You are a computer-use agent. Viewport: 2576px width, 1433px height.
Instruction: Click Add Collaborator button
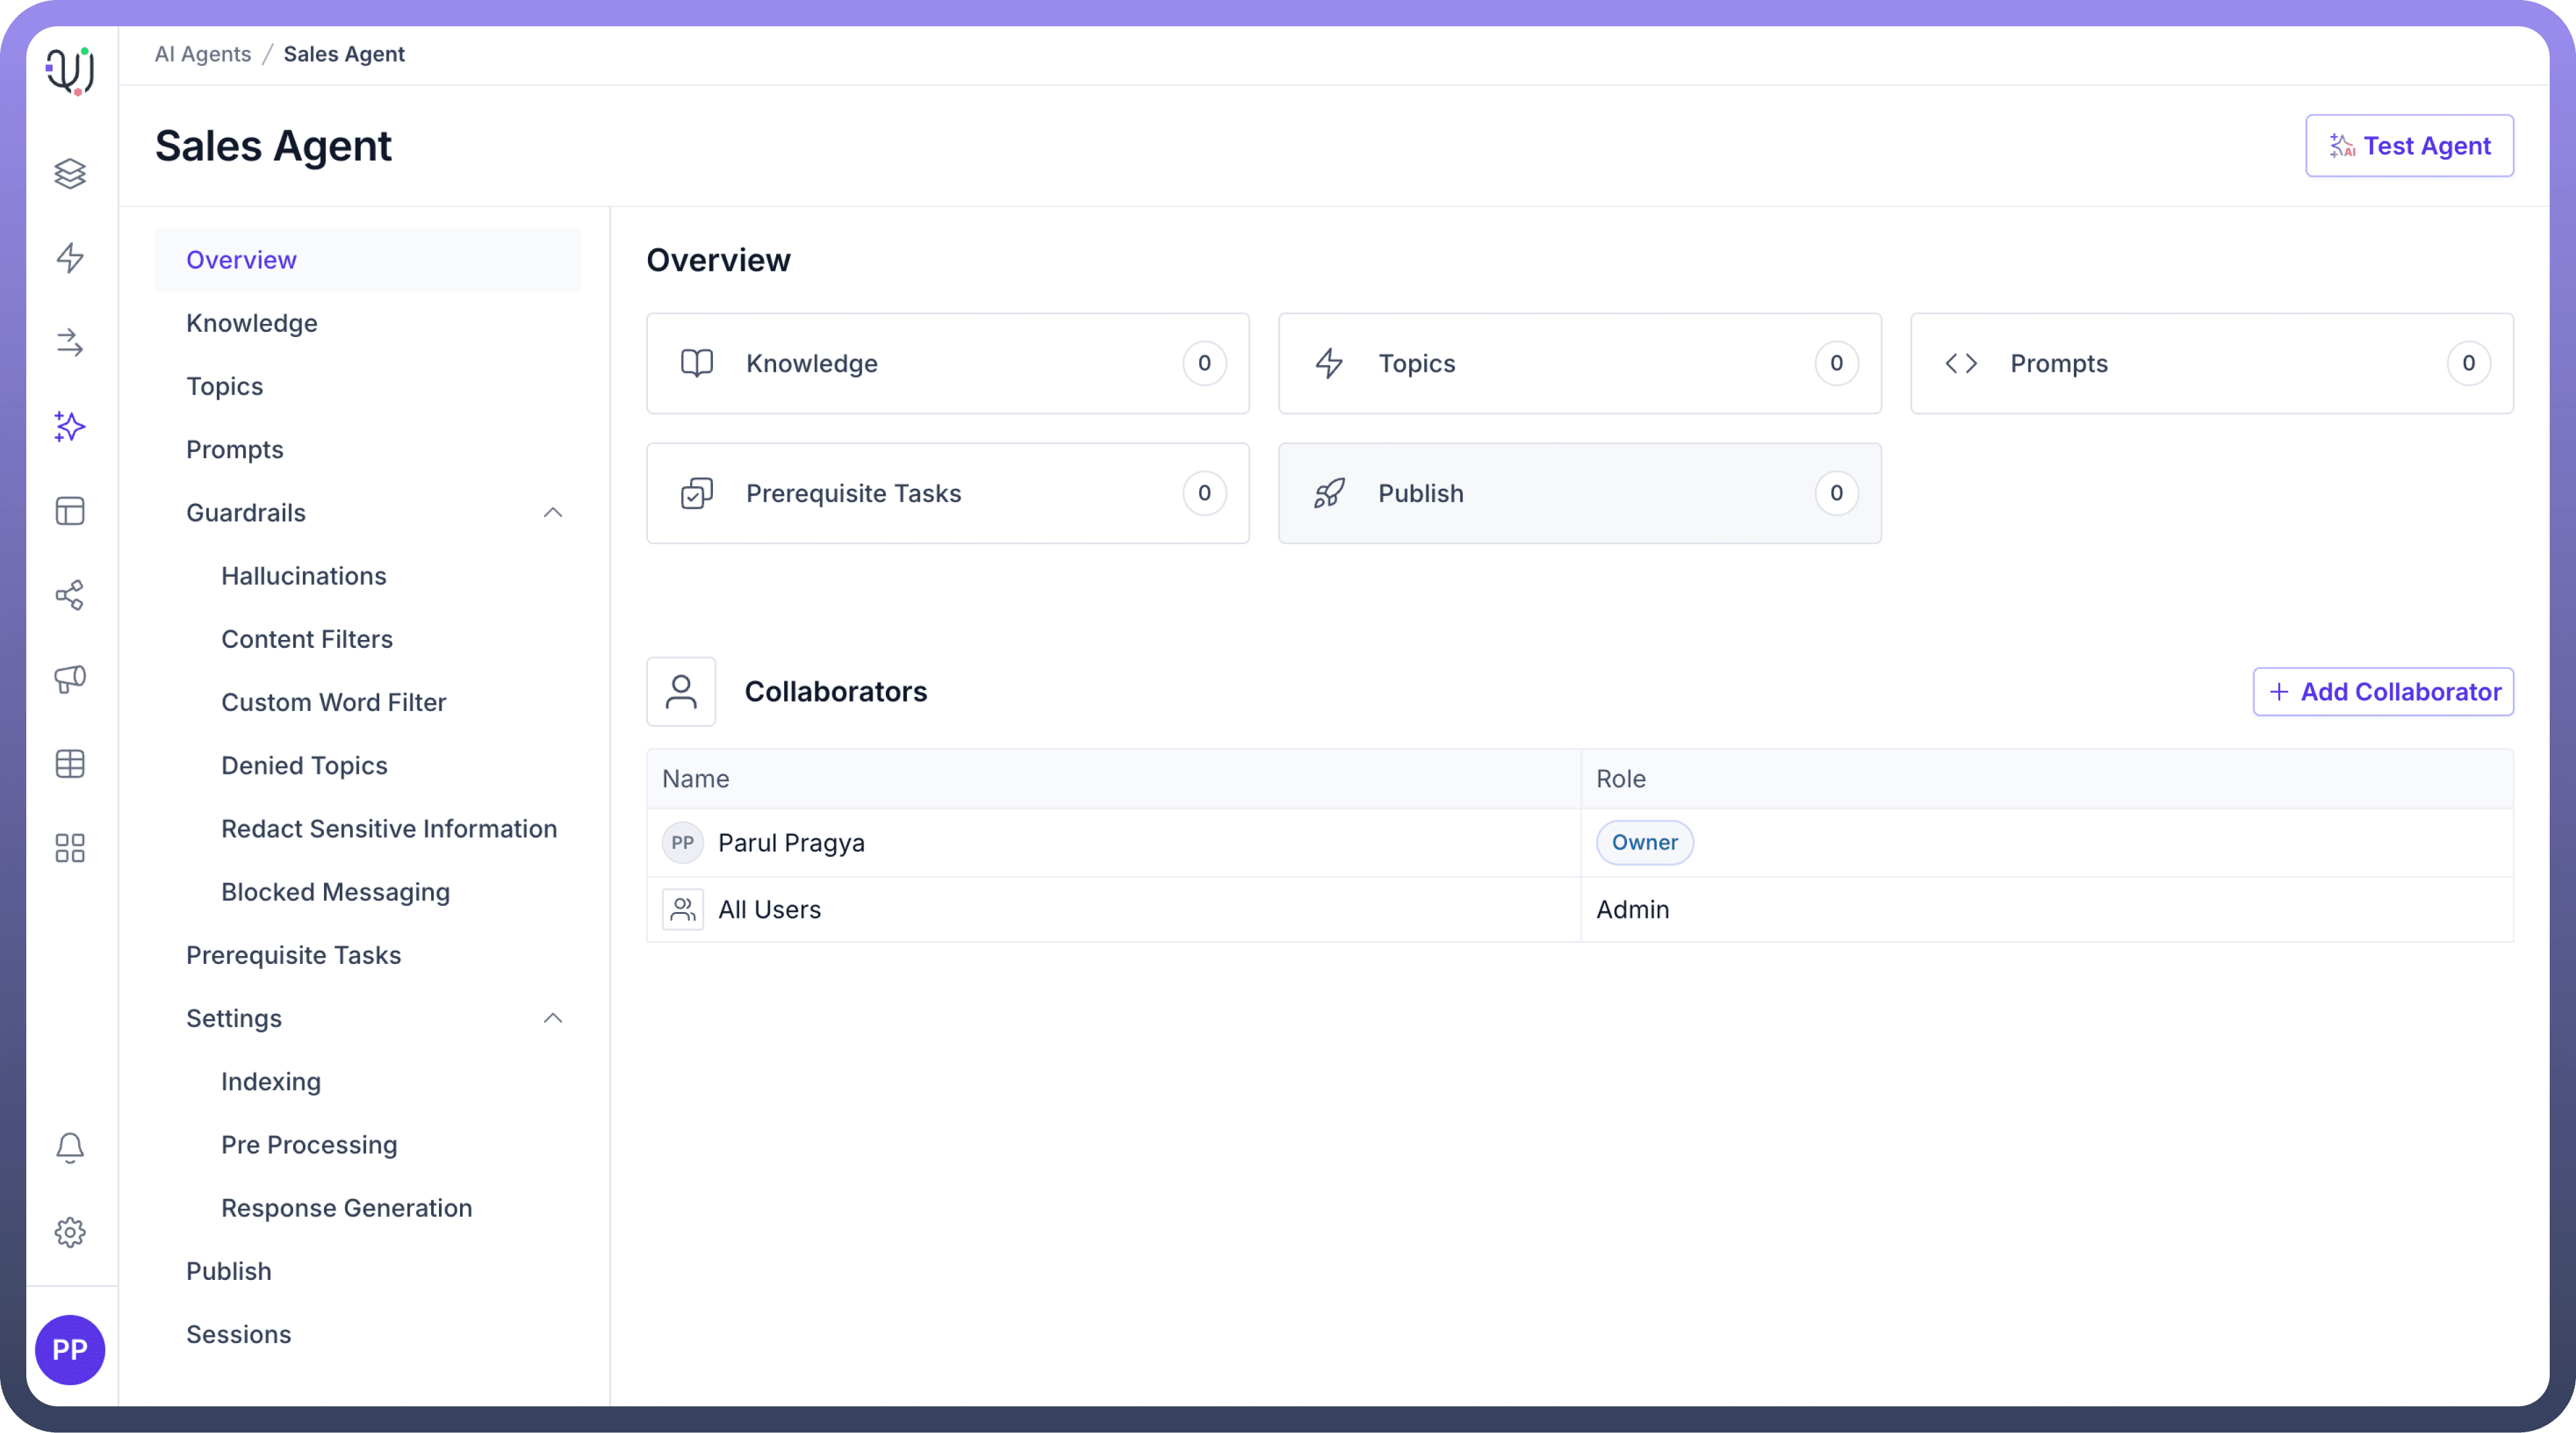(2383, 692)
